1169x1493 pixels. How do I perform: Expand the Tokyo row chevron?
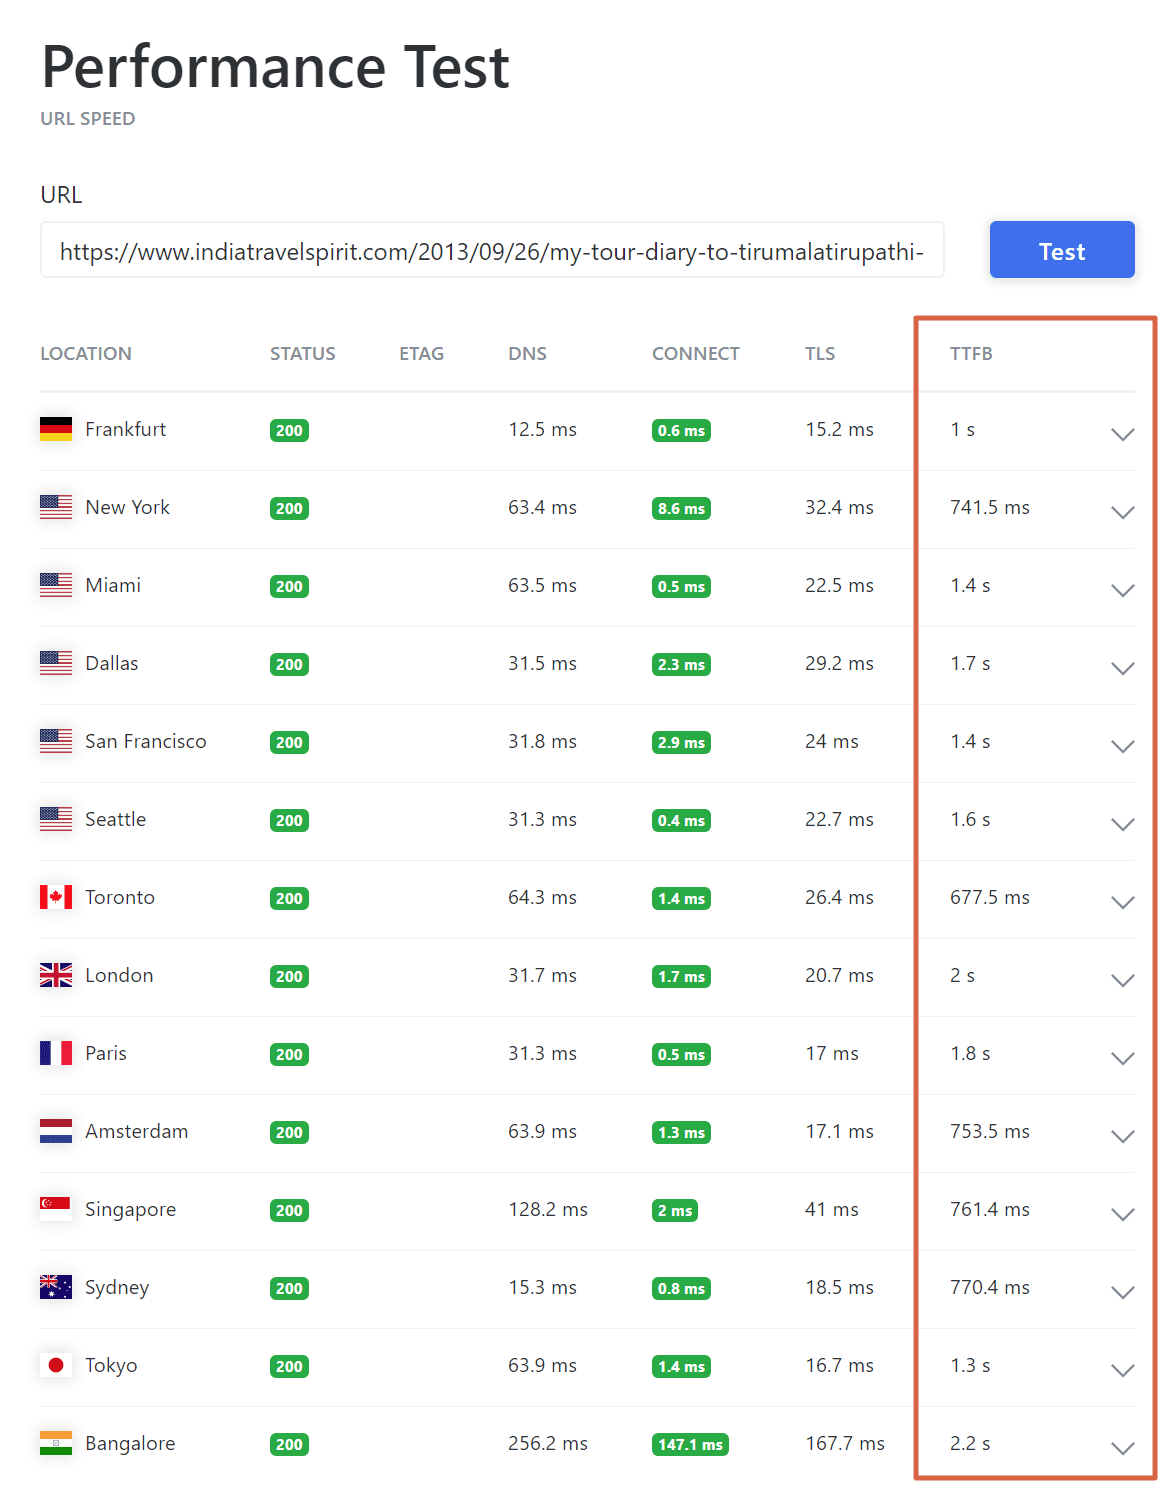pyautogui.click(x=1122, y=1370)
